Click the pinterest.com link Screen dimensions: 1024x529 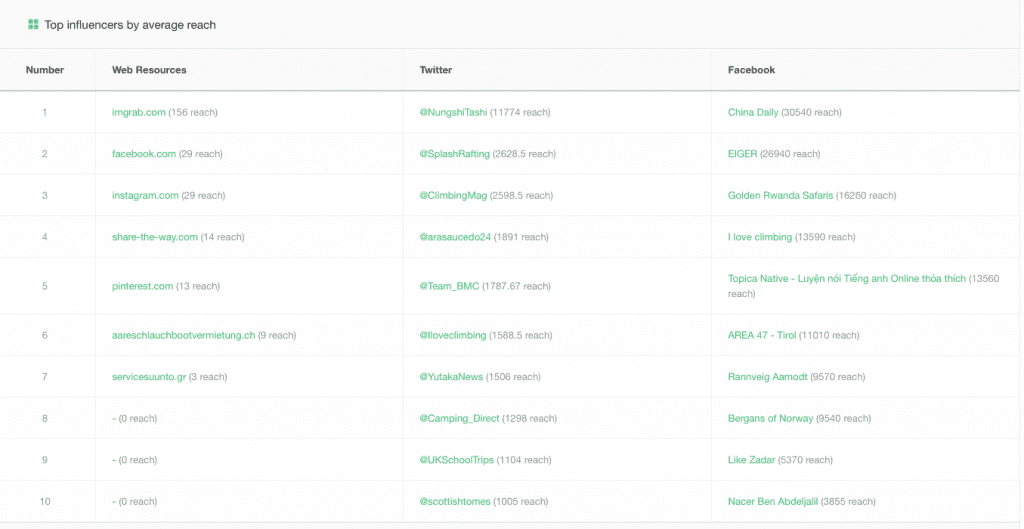[142, 286]
